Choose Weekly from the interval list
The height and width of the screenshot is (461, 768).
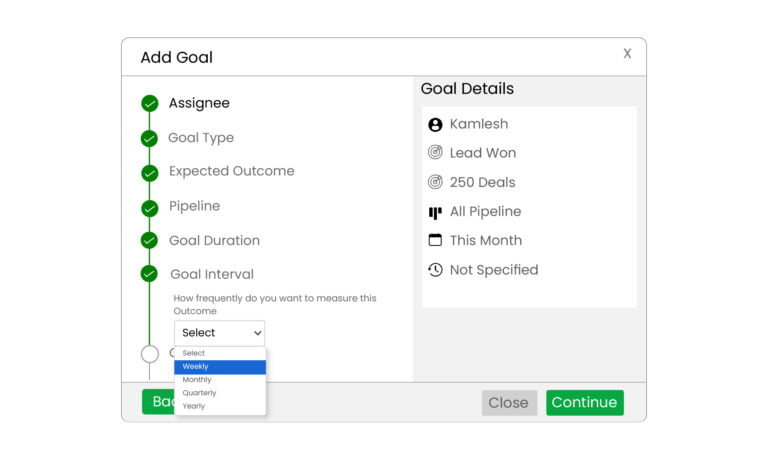click(x=220, y=367)
